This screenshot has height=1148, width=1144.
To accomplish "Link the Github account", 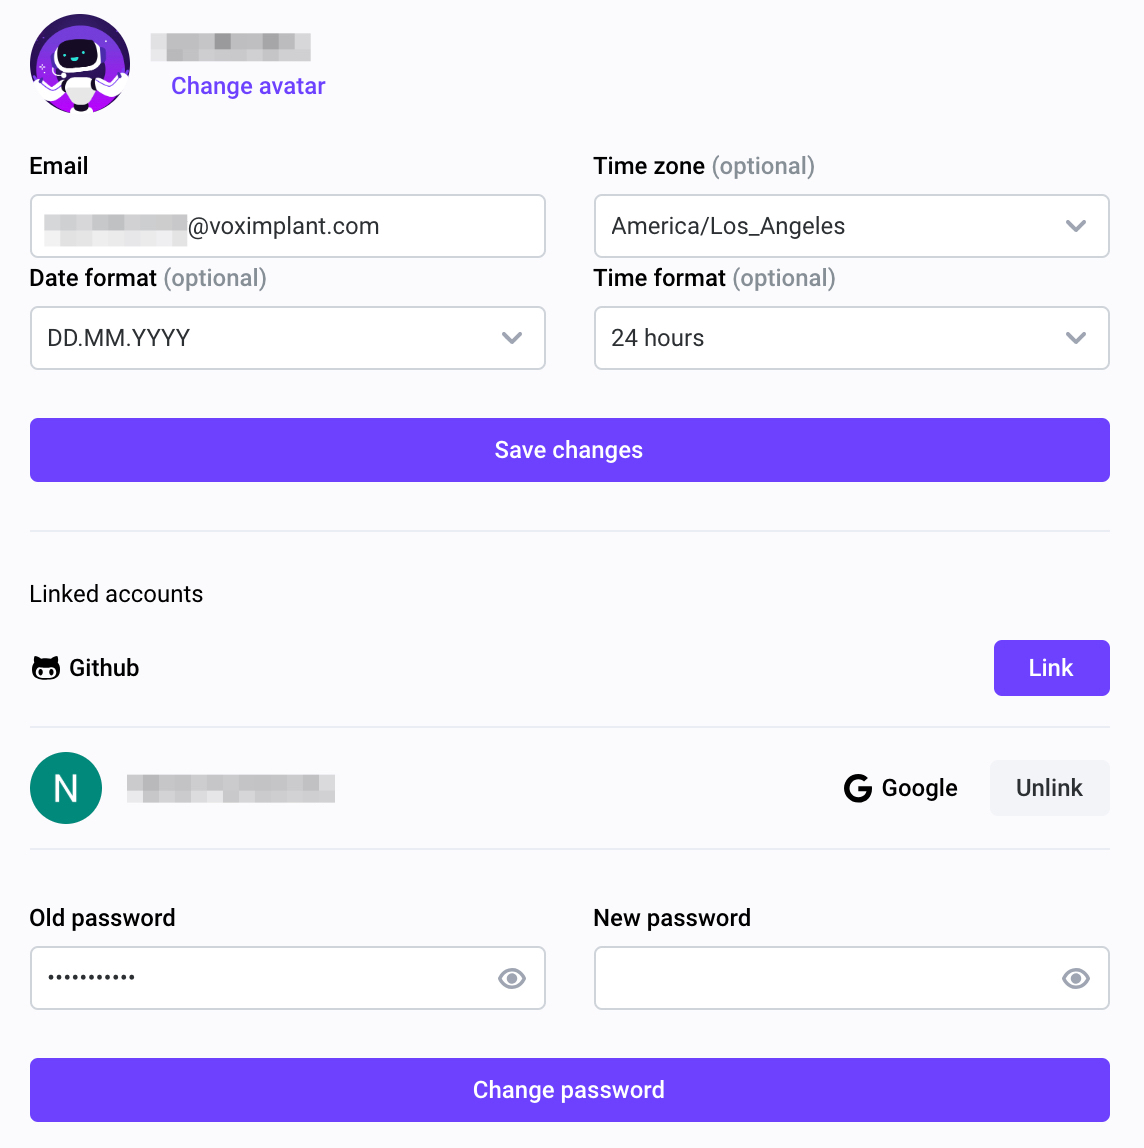I will pos(1052,668).
